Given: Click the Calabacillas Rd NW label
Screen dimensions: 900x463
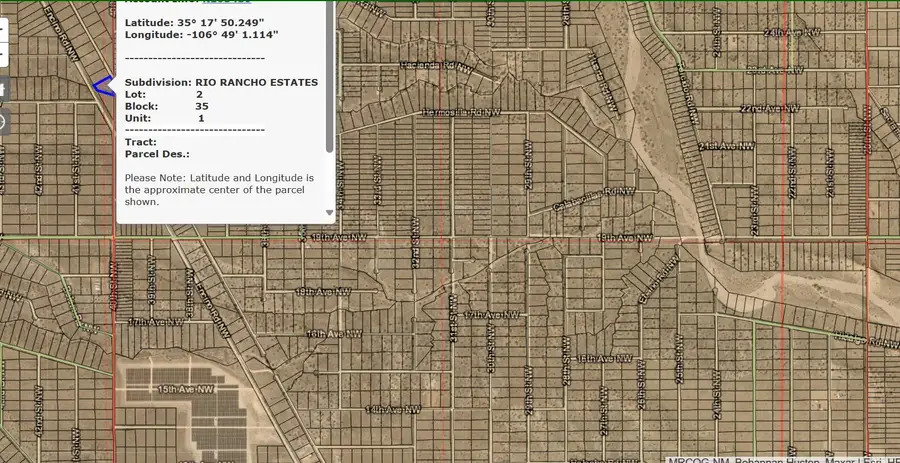Looking at the screenshot, I should tap(593, 199).
